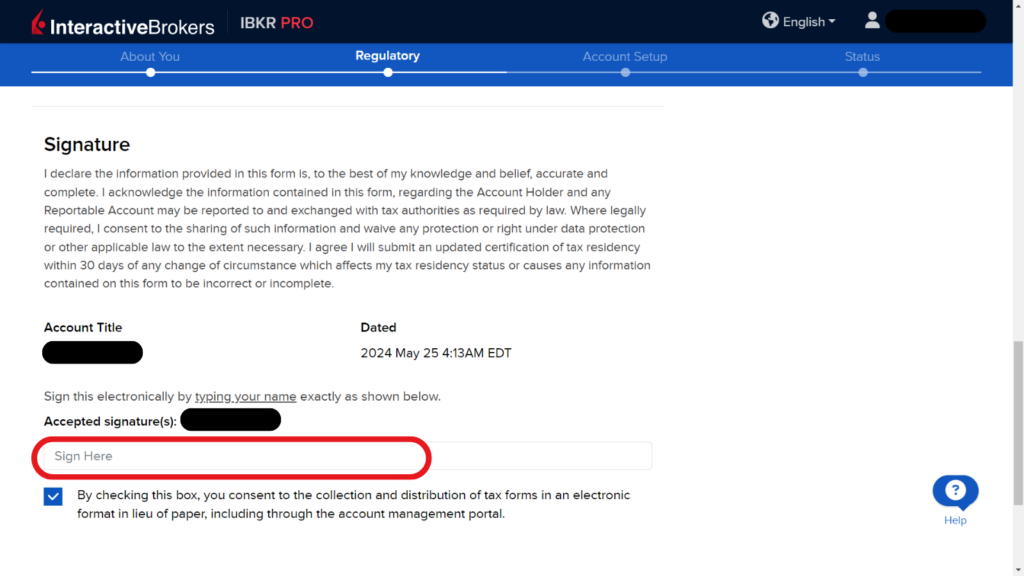The height and width of the screenshot is (576, 1024).
Task: Go to the About You step
Action: pyautogui.click(x=150, y=57)
